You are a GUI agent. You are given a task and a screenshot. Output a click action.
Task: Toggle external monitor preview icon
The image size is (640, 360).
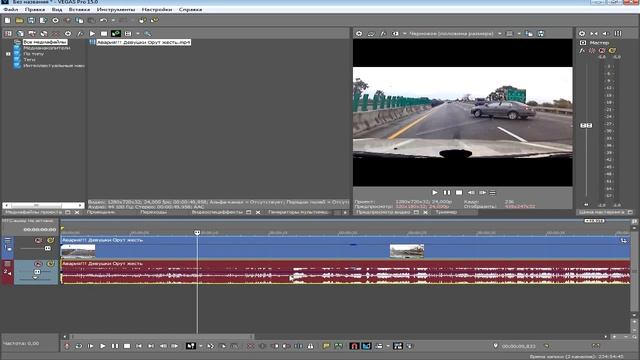pos(371,33)
